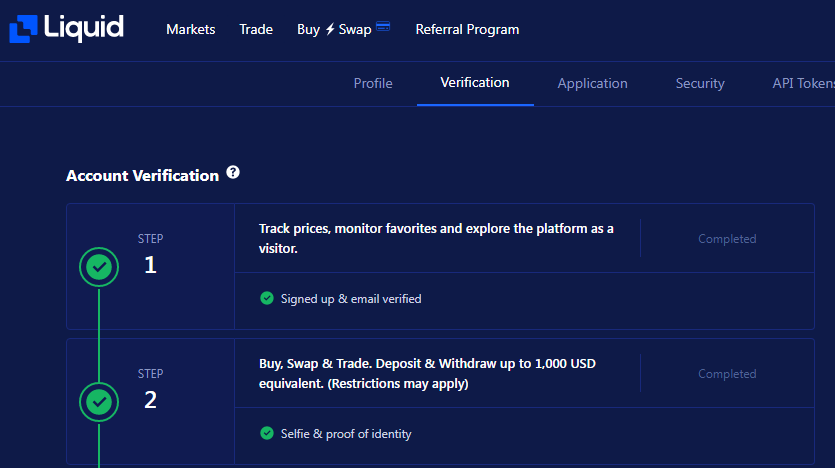Open the Markets menu

[191, 29]
